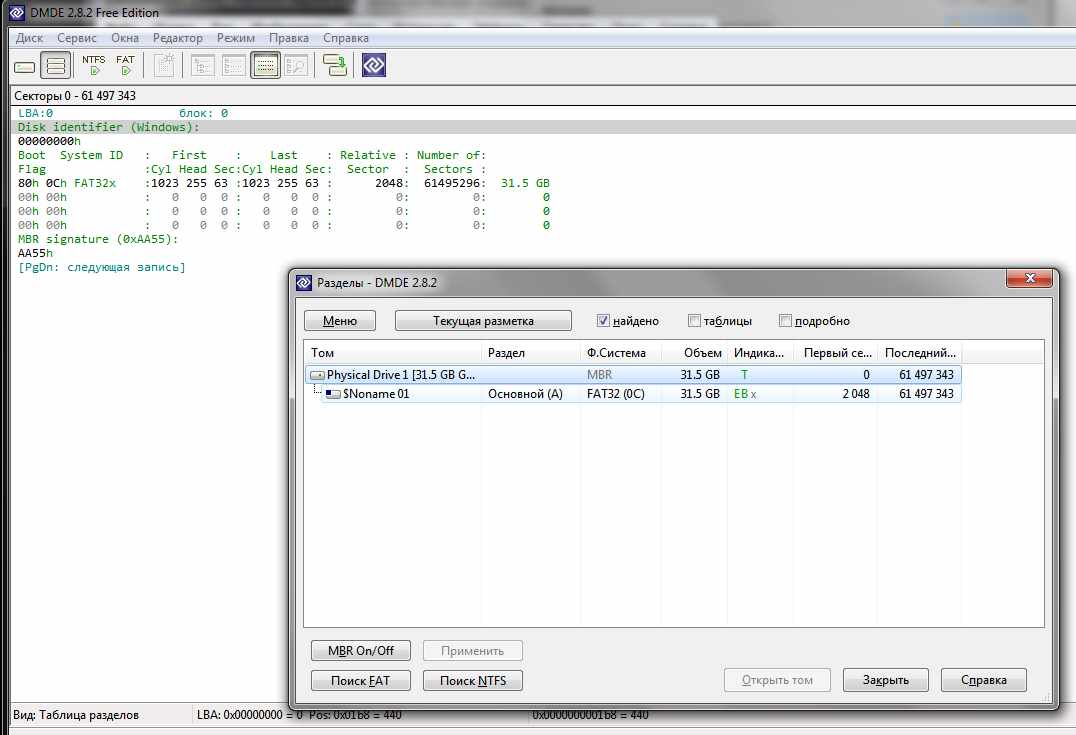Enable the "подробно" checkbox
1076x735 pixels.
[785, 321]
